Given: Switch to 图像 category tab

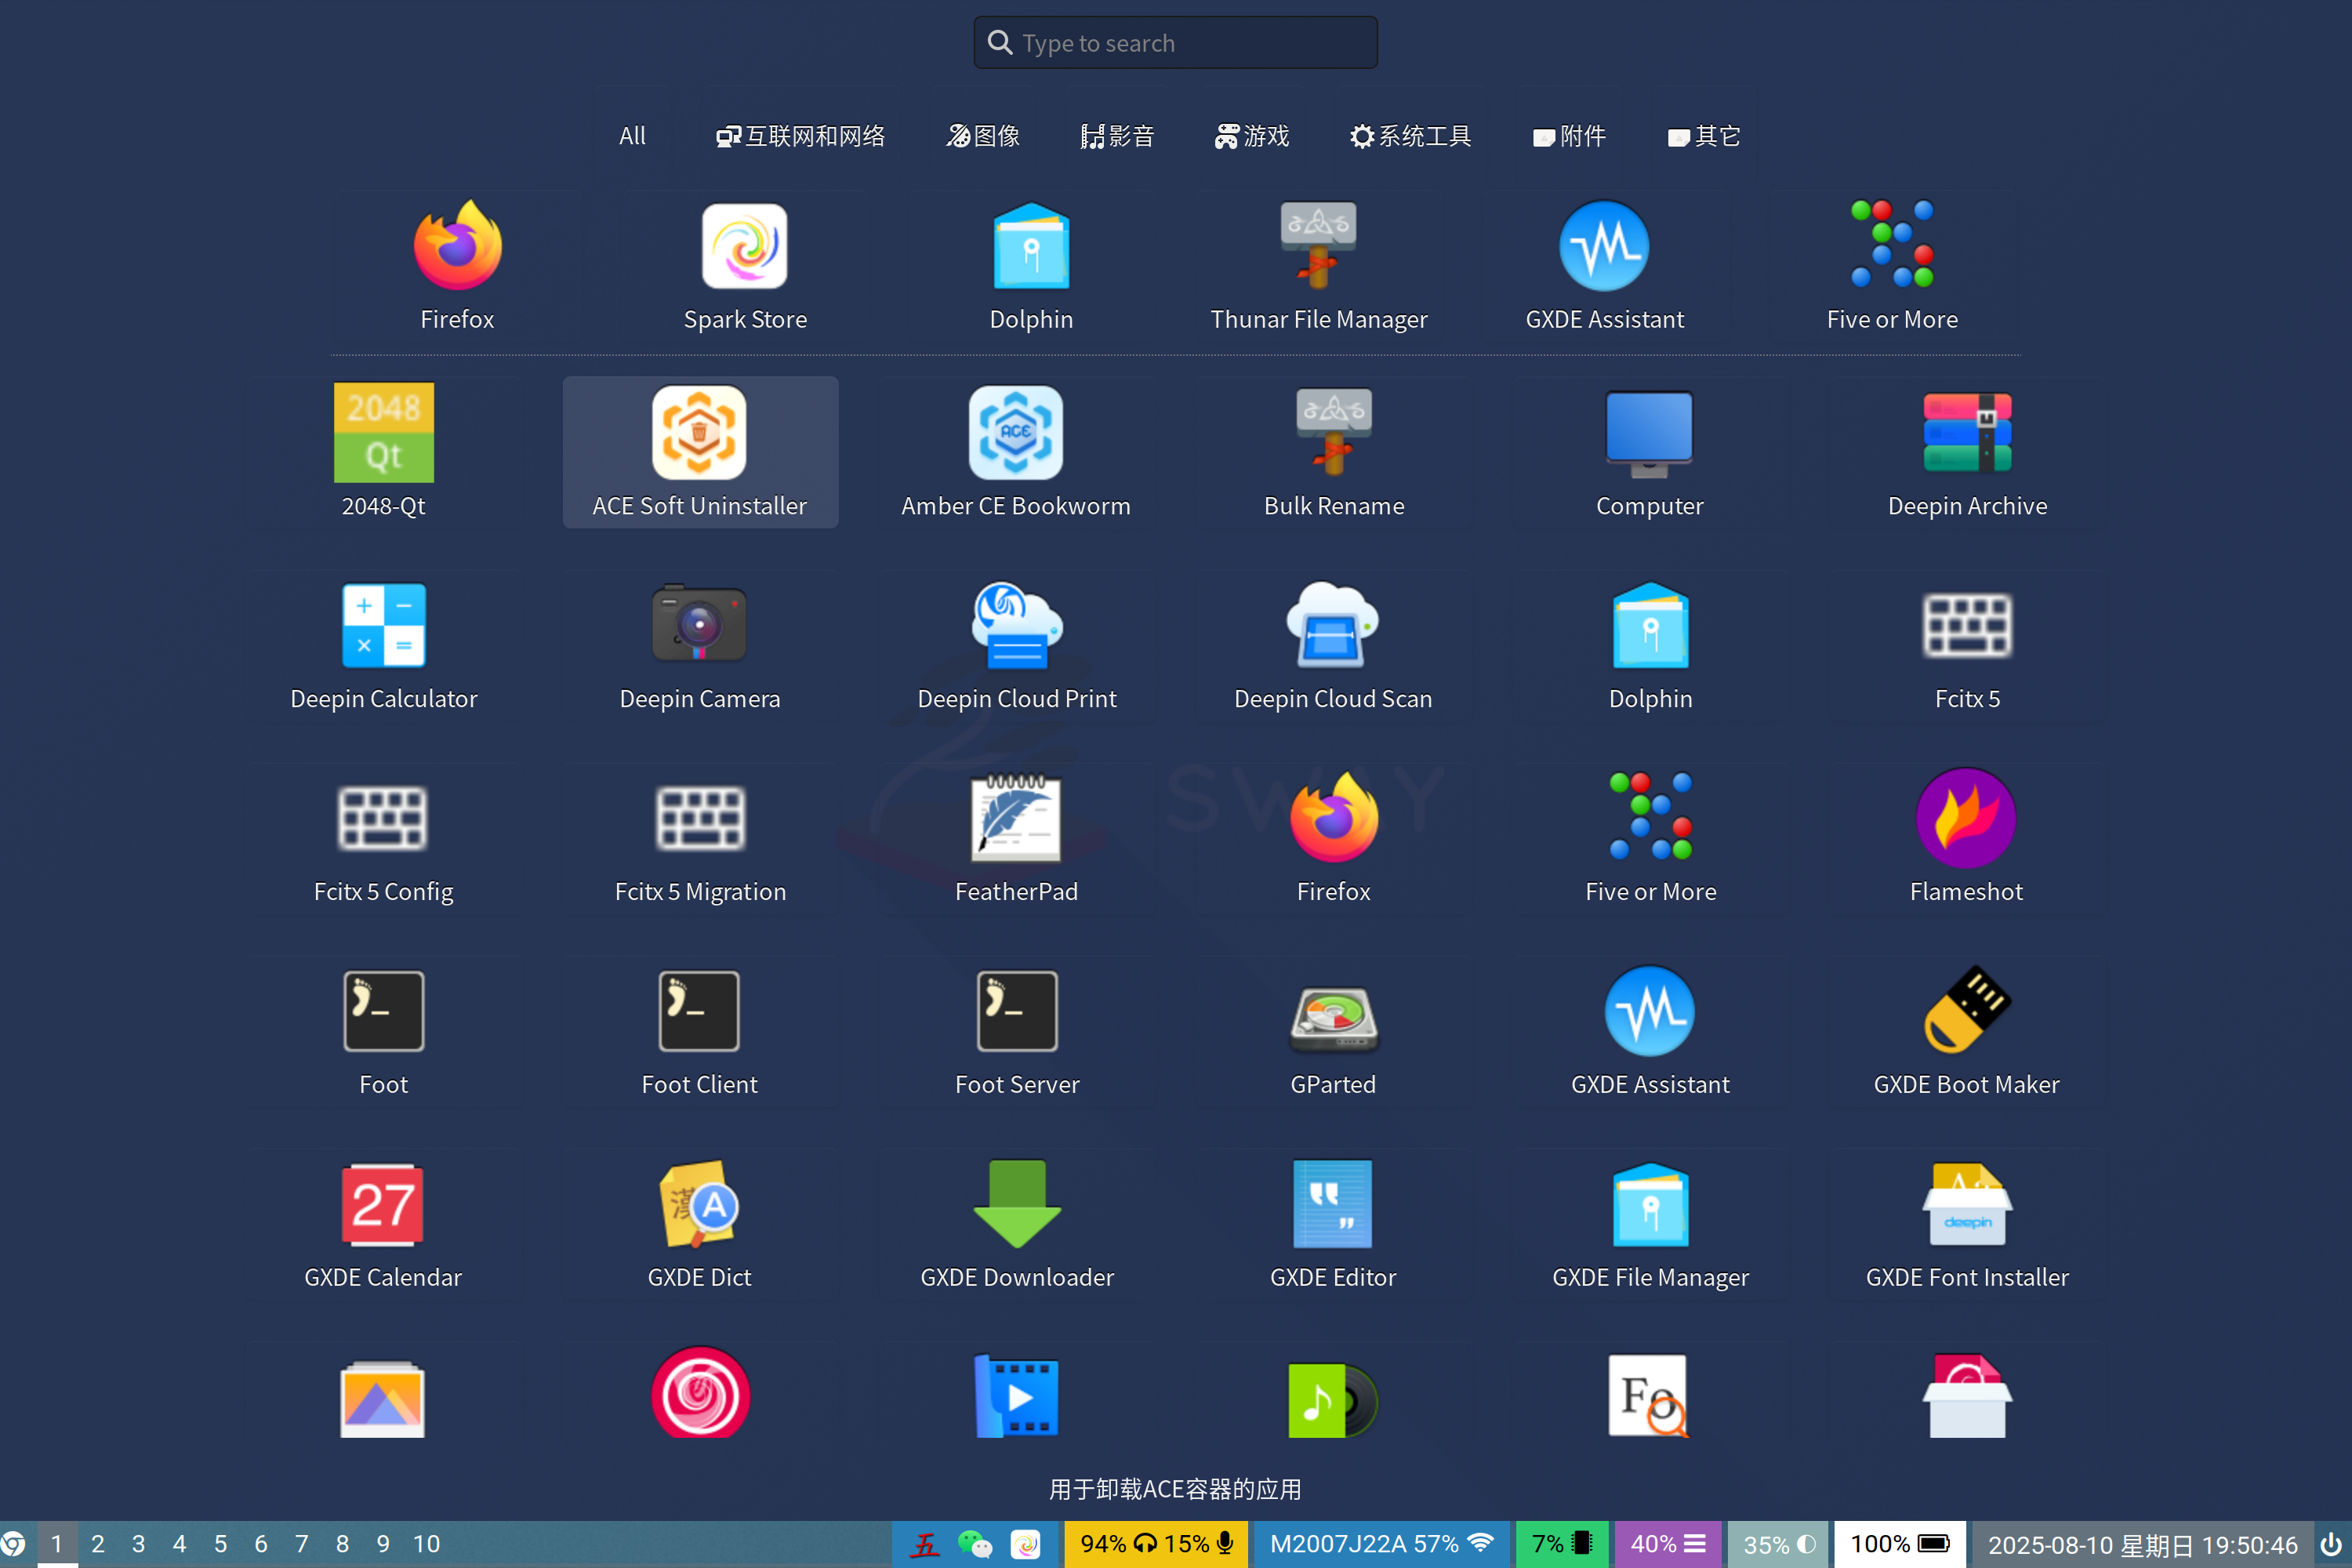Looking at the screenshot, I should [984, 136].
